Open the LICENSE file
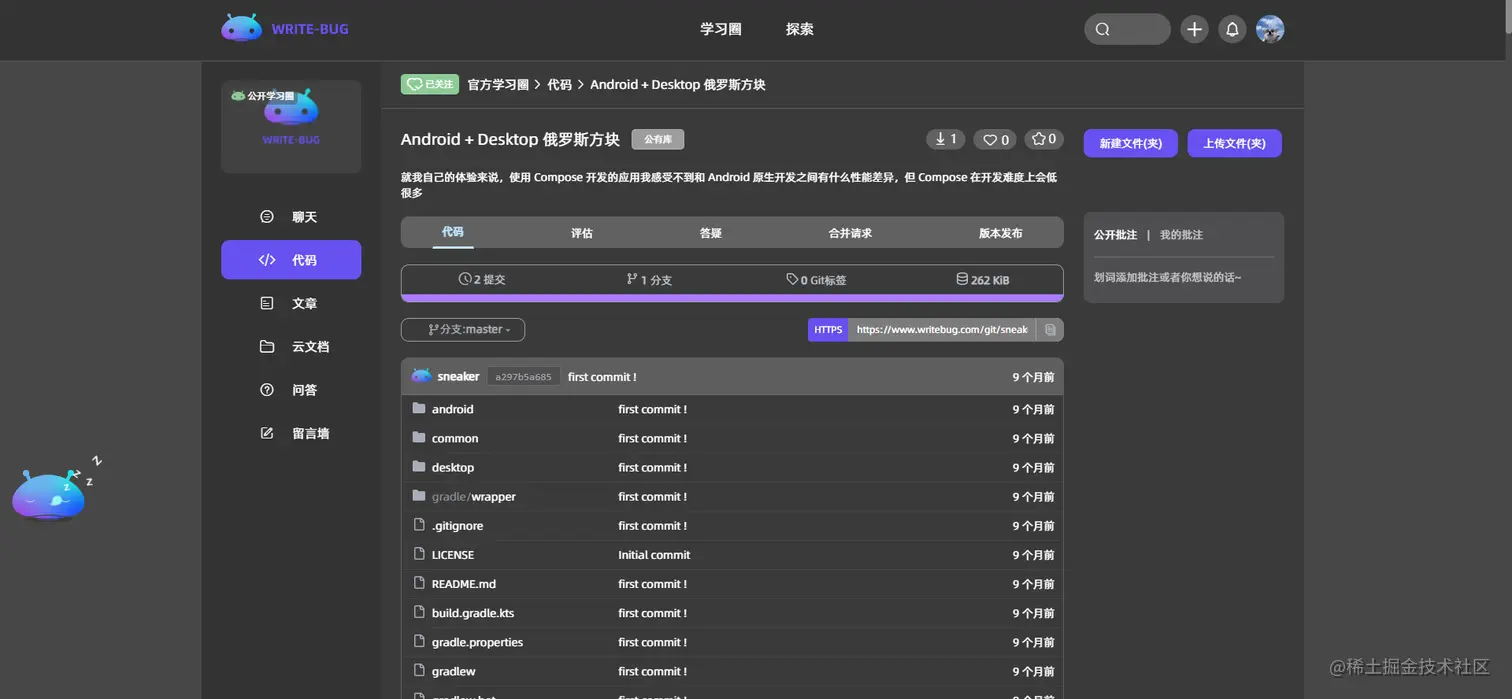The height and width of the screenshot is (699, 1512). click(453, 554)
